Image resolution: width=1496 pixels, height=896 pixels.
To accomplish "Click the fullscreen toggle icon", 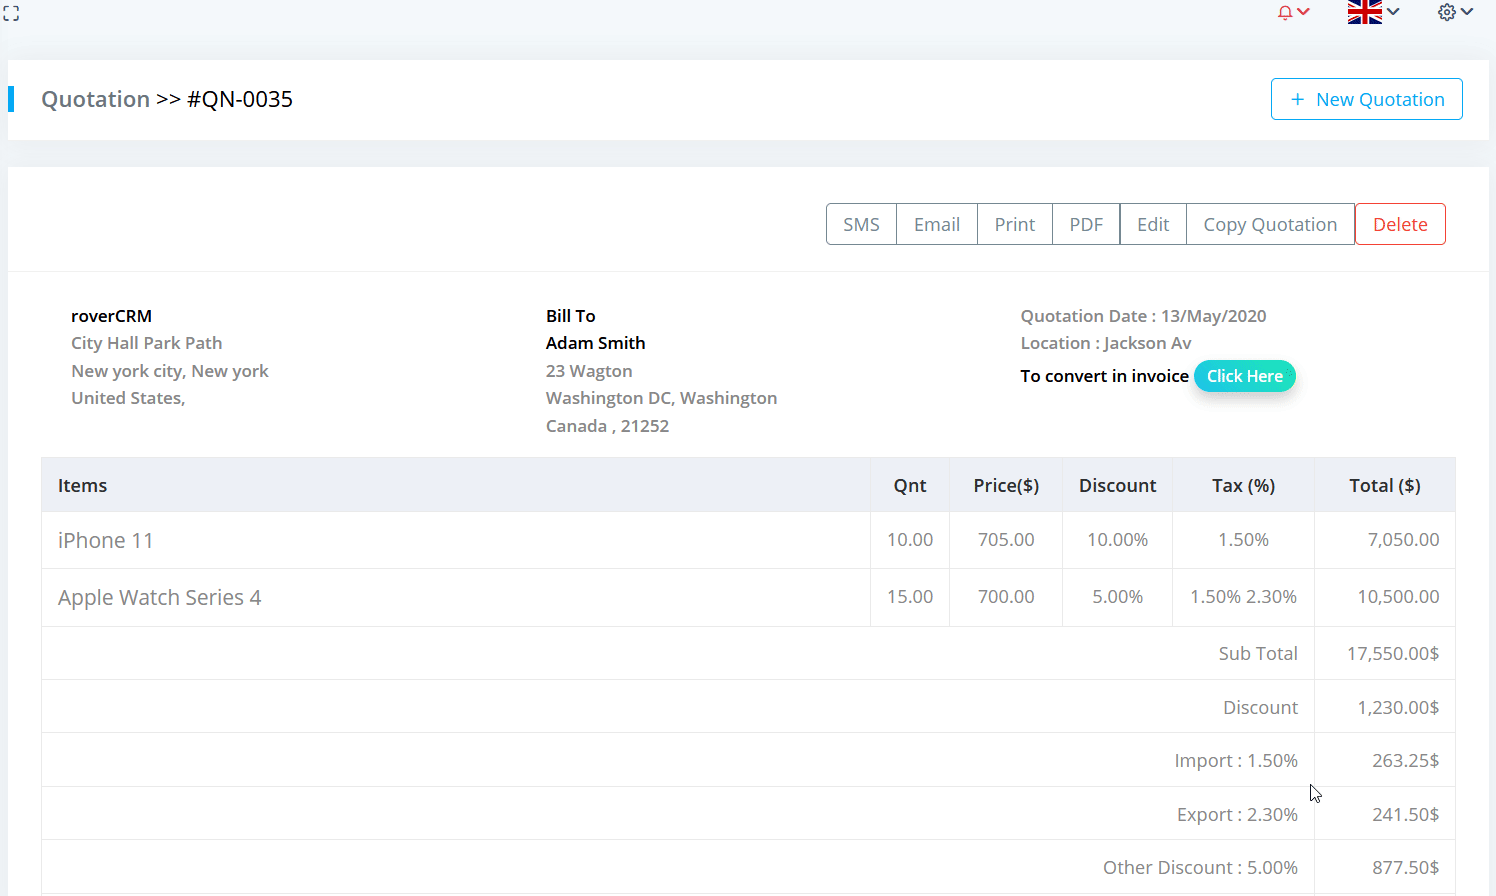I will (x=11, y=13).
